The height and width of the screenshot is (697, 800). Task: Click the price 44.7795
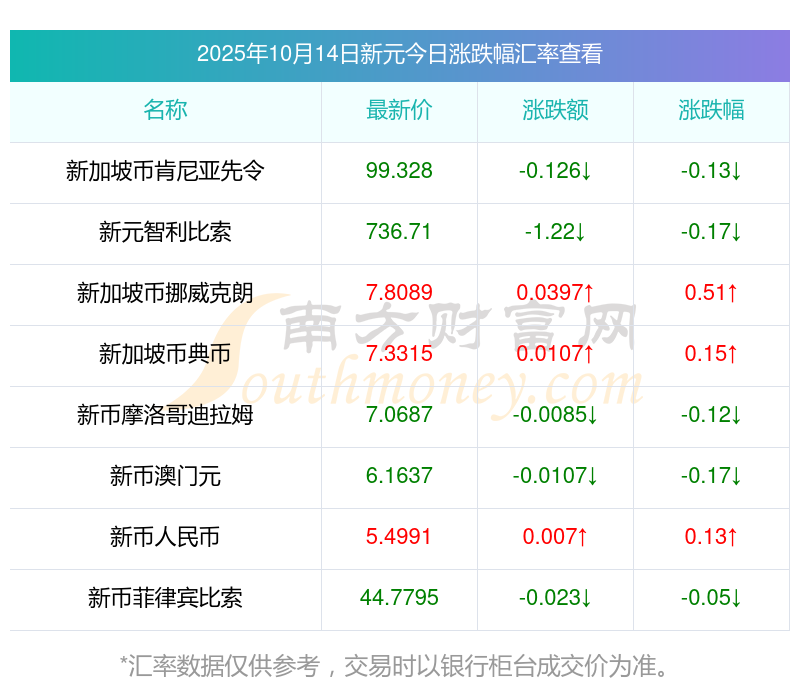coord(399,598)
